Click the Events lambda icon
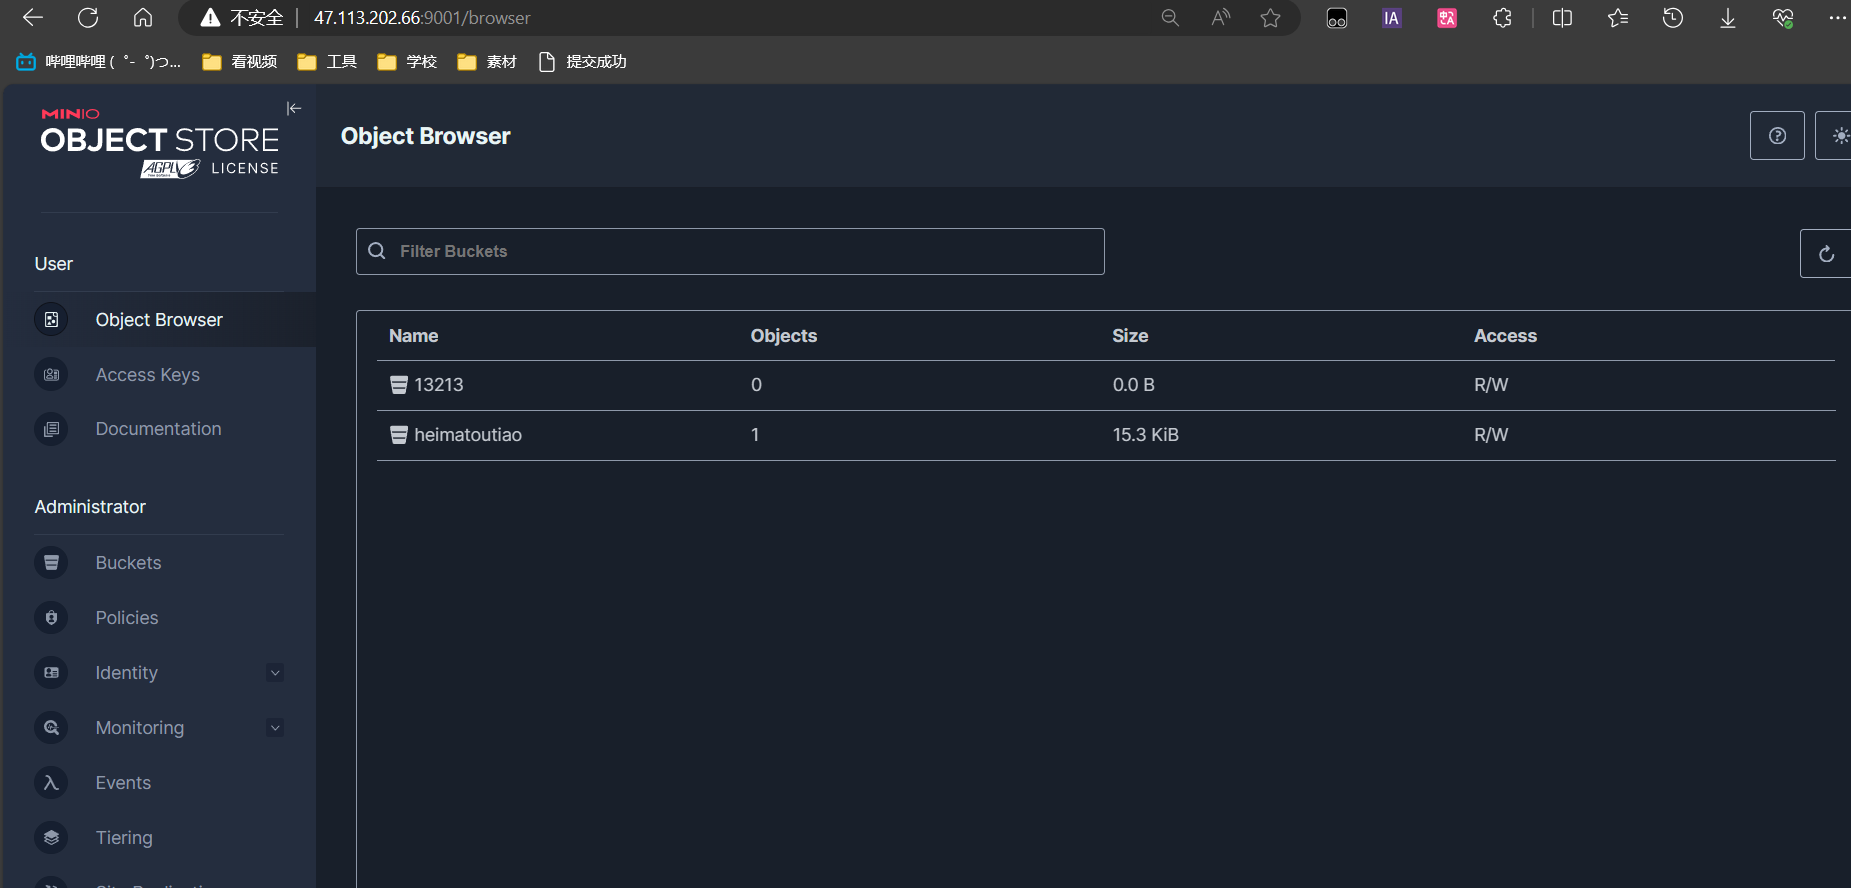The height and width of the screenshot is (888, 1851). tap(51, 783)
